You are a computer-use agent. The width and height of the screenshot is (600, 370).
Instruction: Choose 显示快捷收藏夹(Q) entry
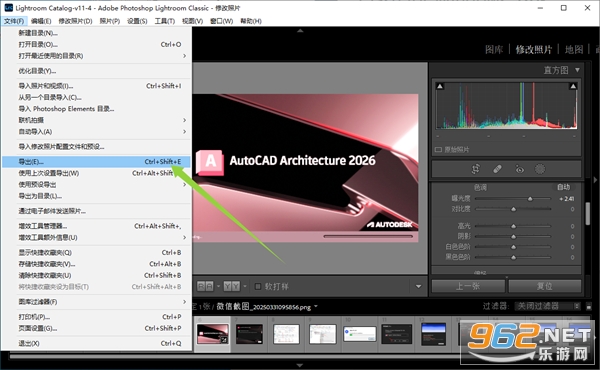96,253
